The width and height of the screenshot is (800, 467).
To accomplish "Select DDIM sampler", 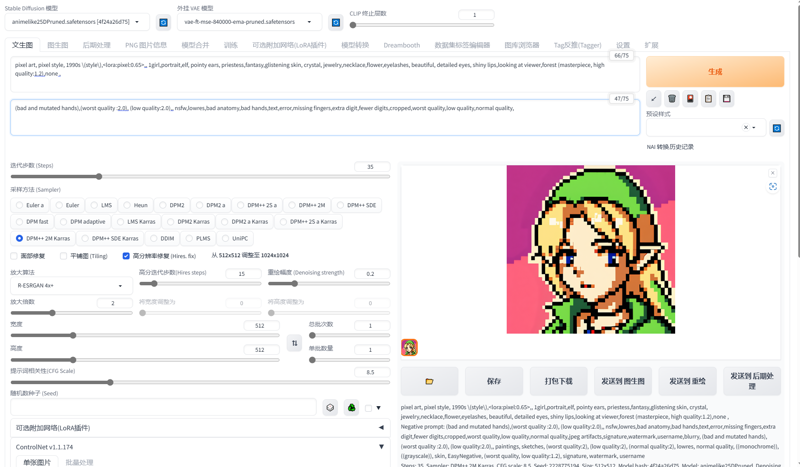I will tap(162, 238).
